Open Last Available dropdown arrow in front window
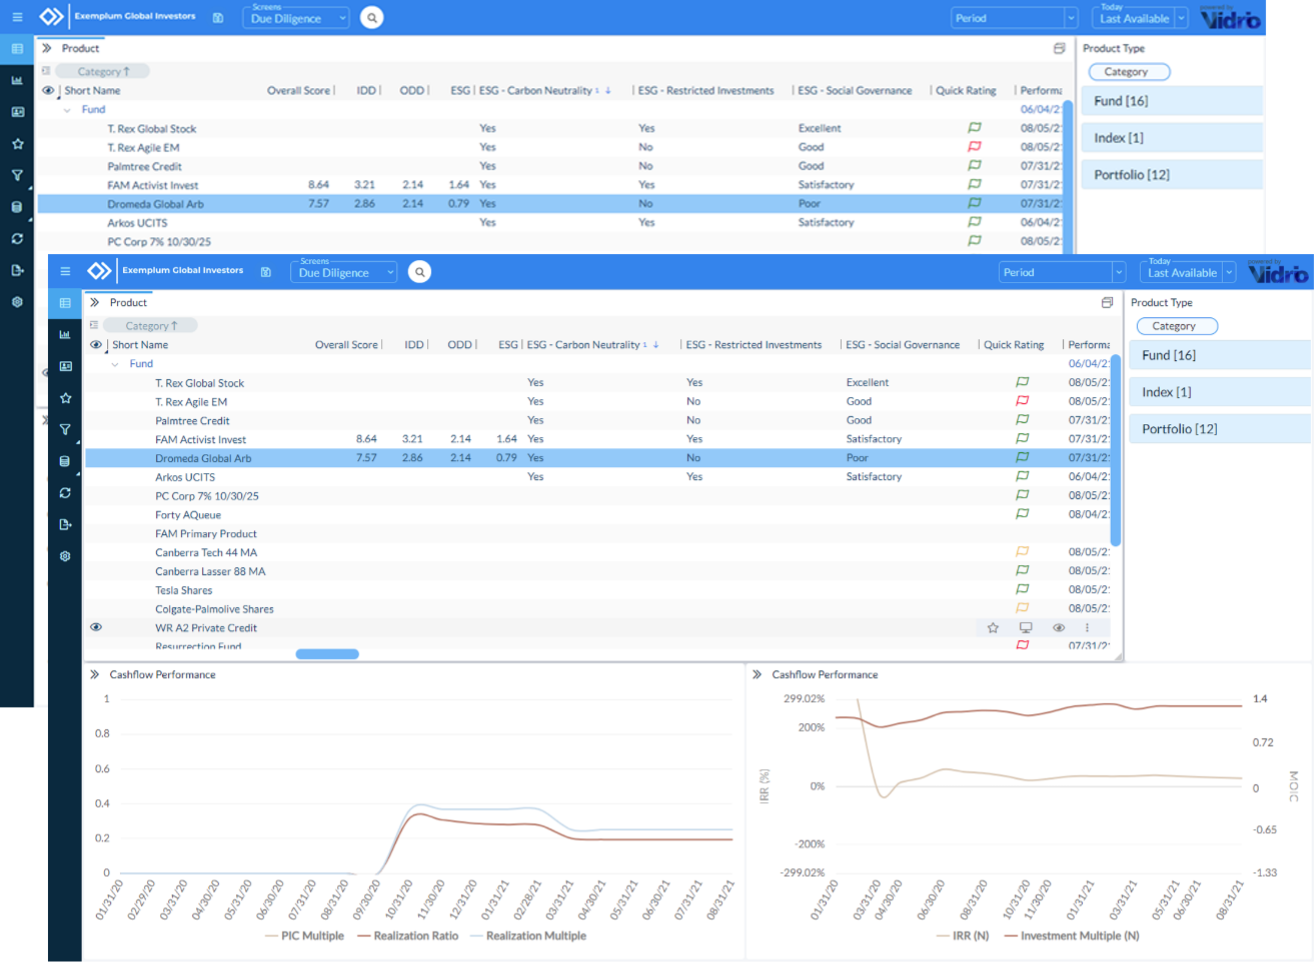 point(1229,272)
